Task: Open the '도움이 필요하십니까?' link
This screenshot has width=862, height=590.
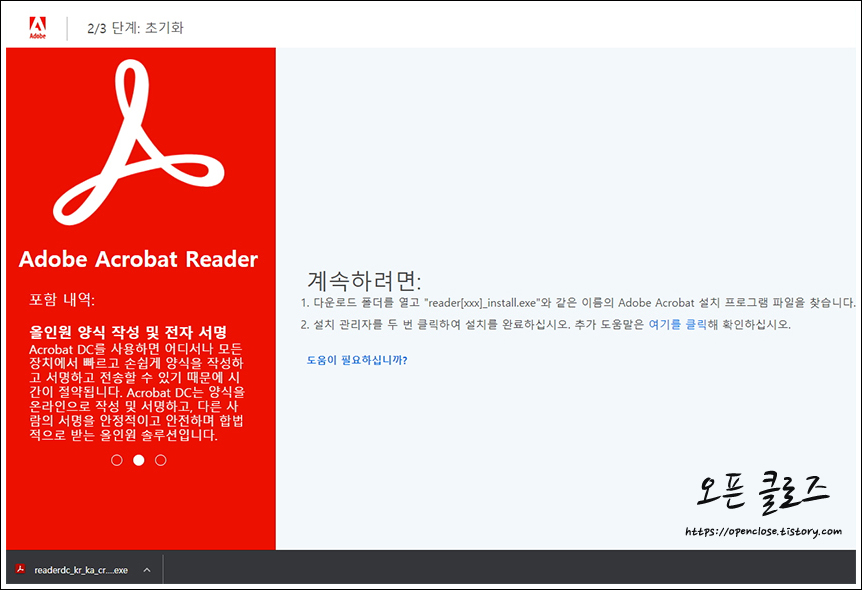Action: (357, 360)
